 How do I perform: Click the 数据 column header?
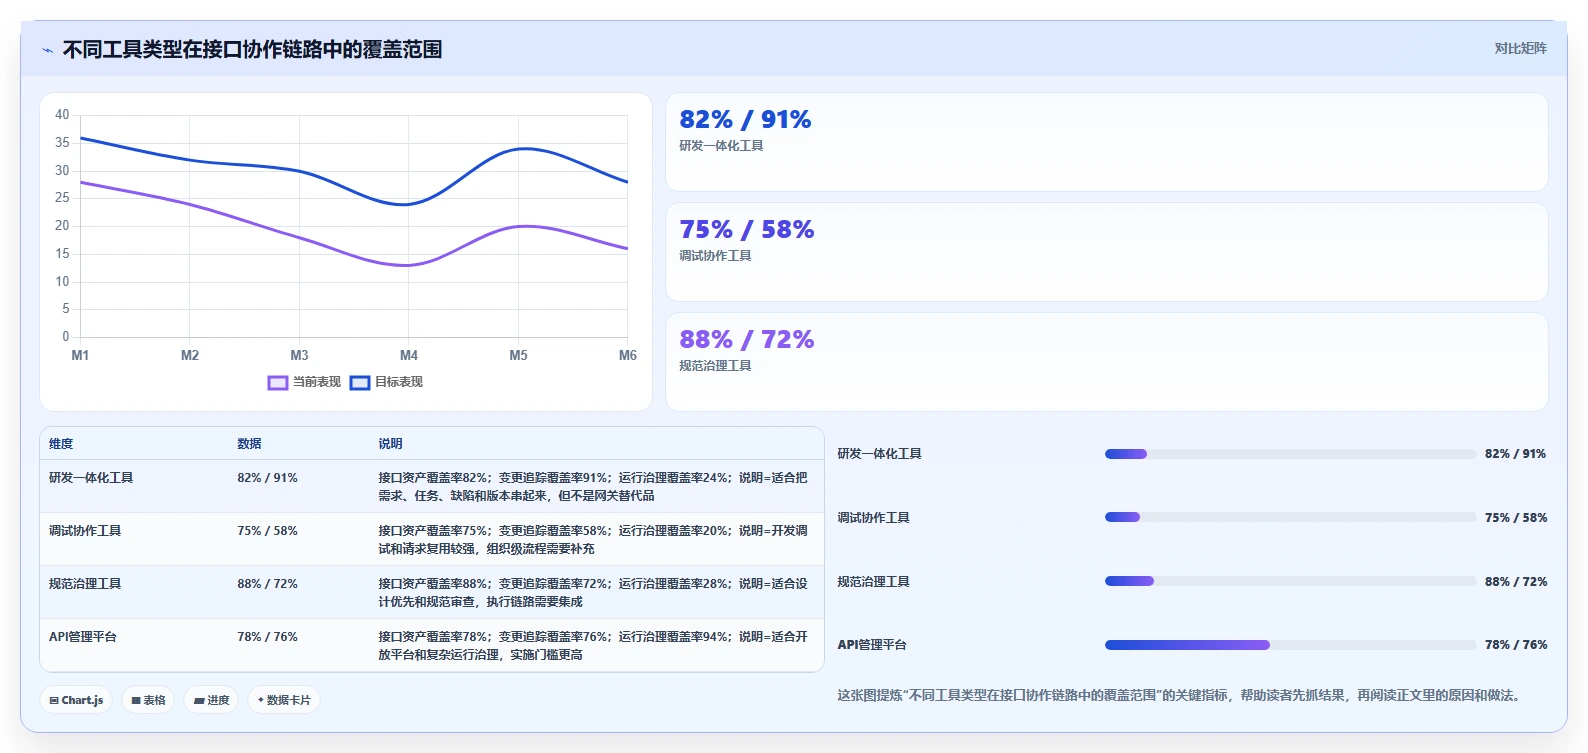249,444
